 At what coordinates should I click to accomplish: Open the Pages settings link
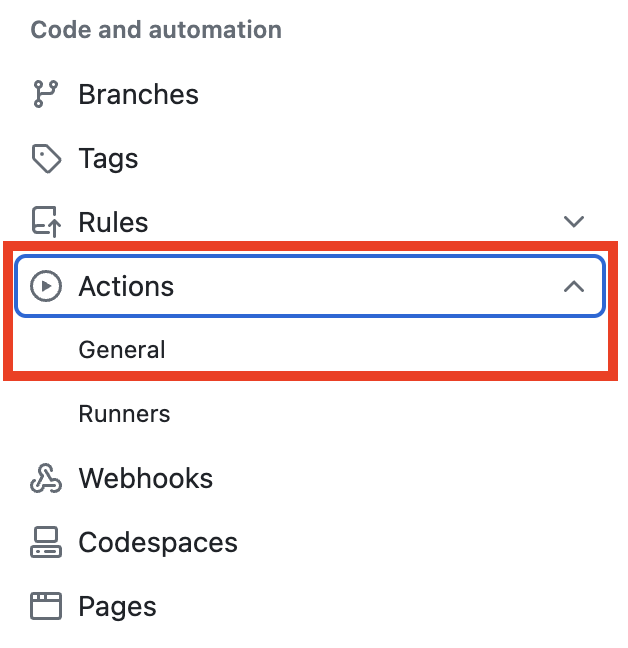pyautogui.click(x=117, y=607)
